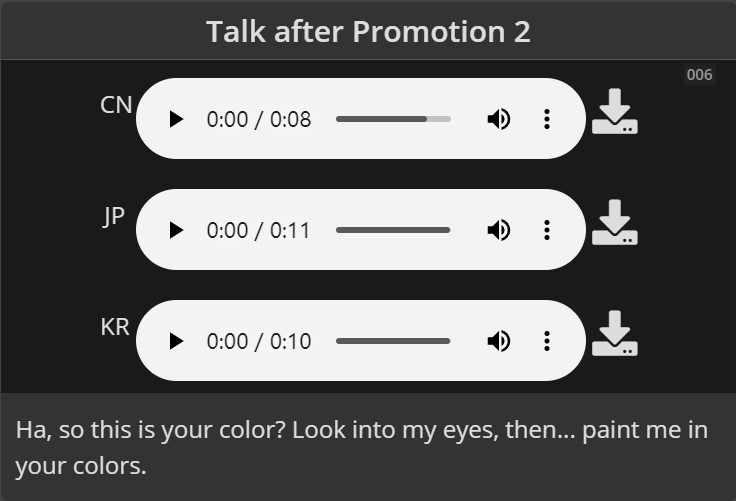Click the KR language label

tap(115, 327)
